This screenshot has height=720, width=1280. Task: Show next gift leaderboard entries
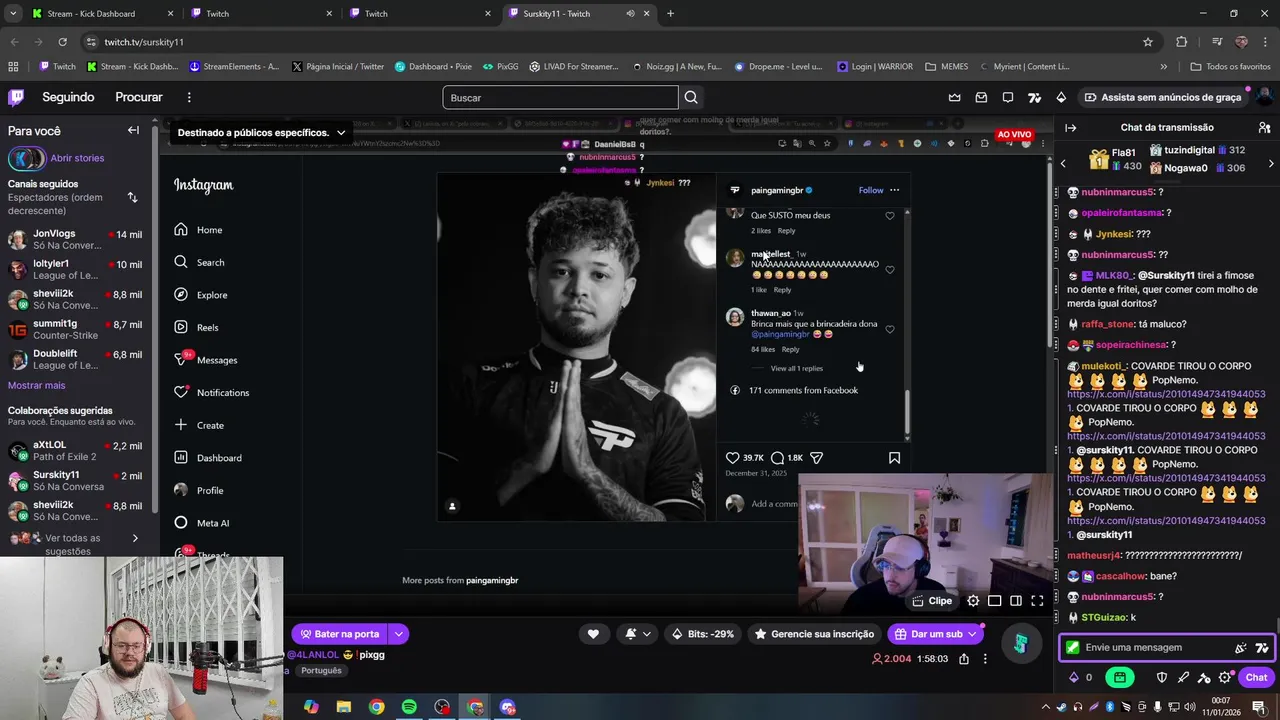[x=1271, y=163]
